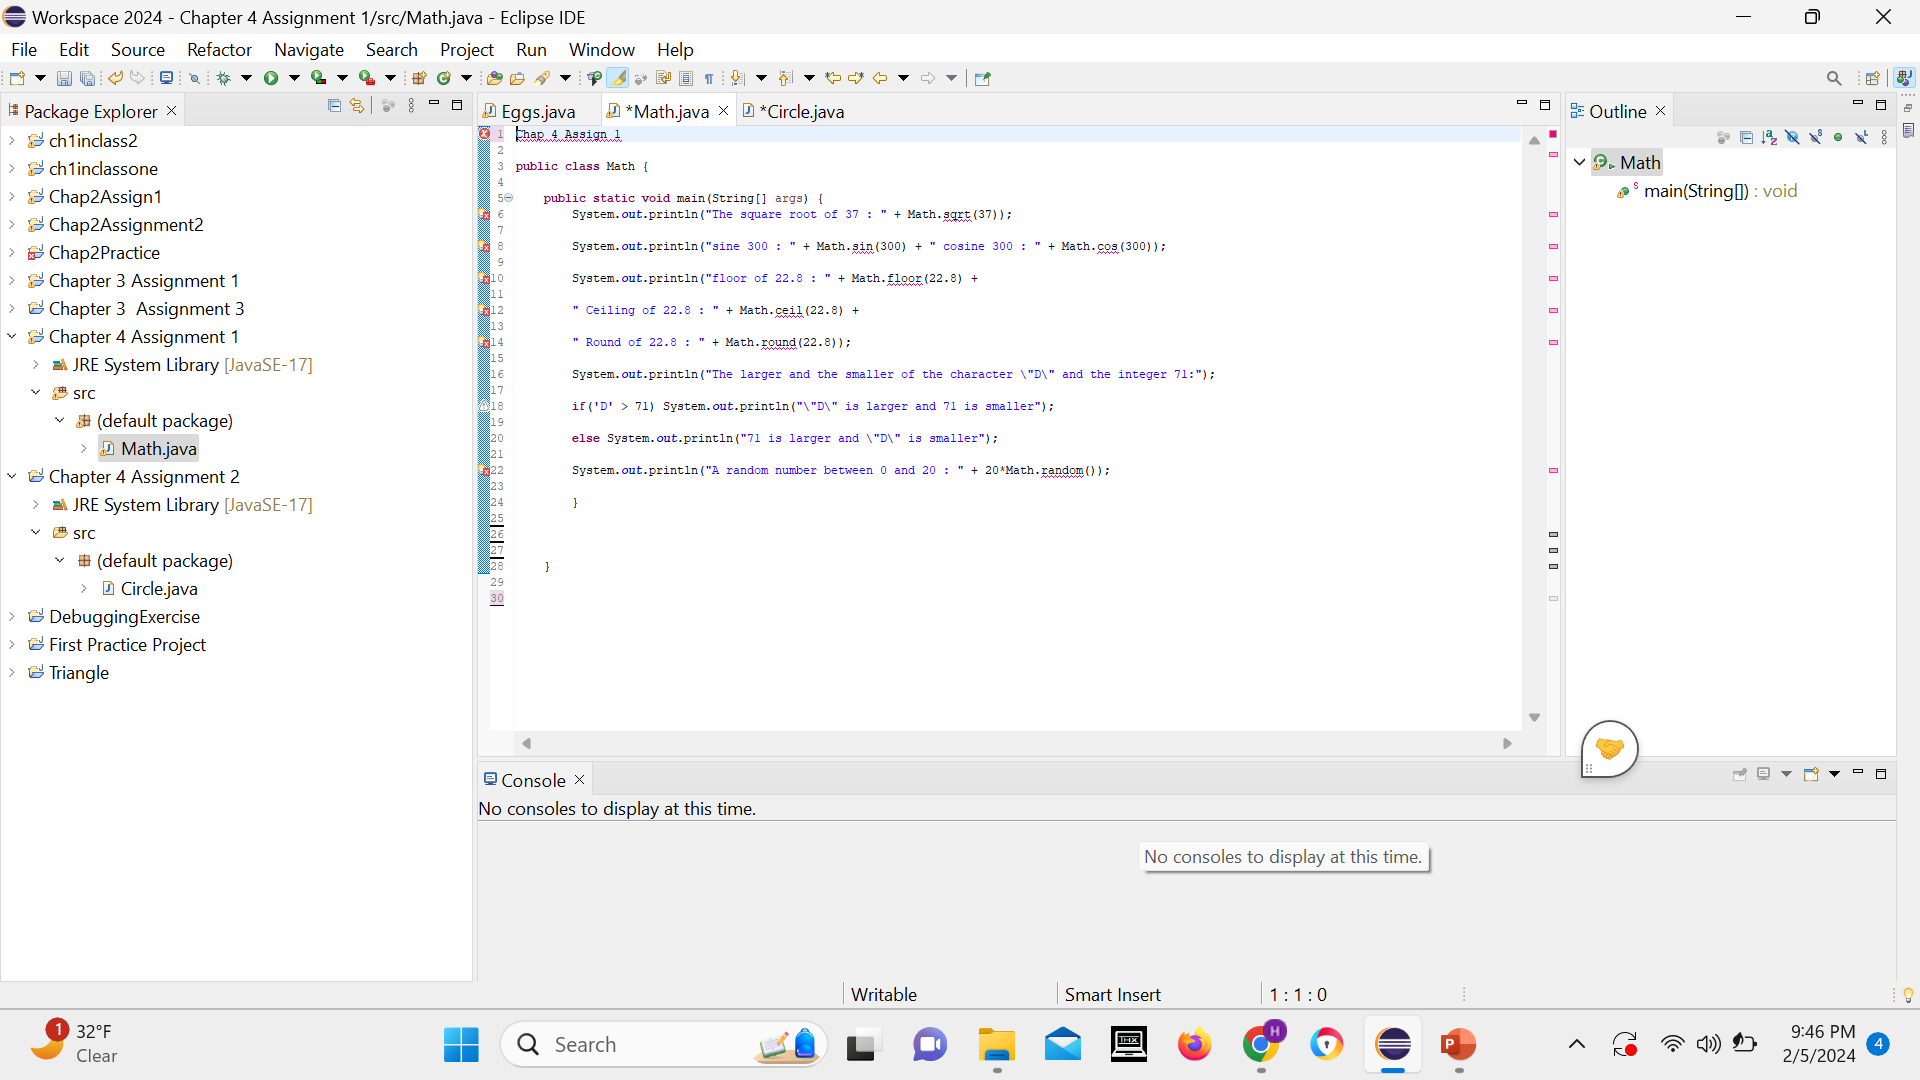Pin the editor using the toolbar icon

[983, 77]
